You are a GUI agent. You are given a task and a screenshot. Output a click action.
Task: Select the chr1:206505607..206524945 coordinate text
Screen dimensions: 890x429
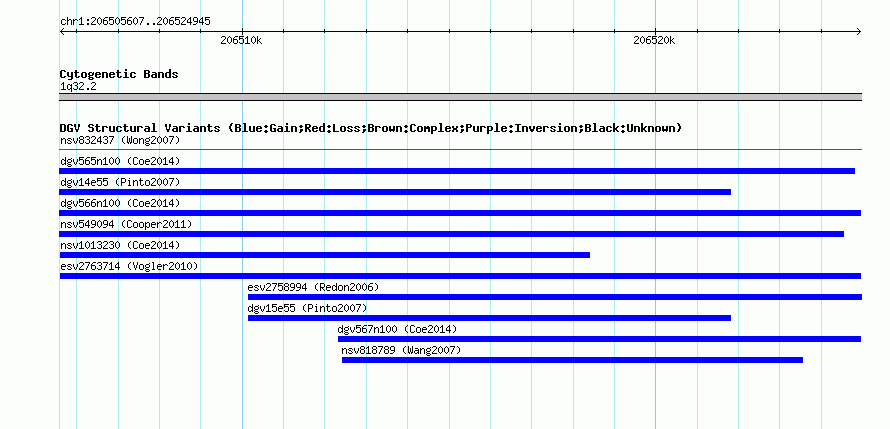tap(135, 22)
